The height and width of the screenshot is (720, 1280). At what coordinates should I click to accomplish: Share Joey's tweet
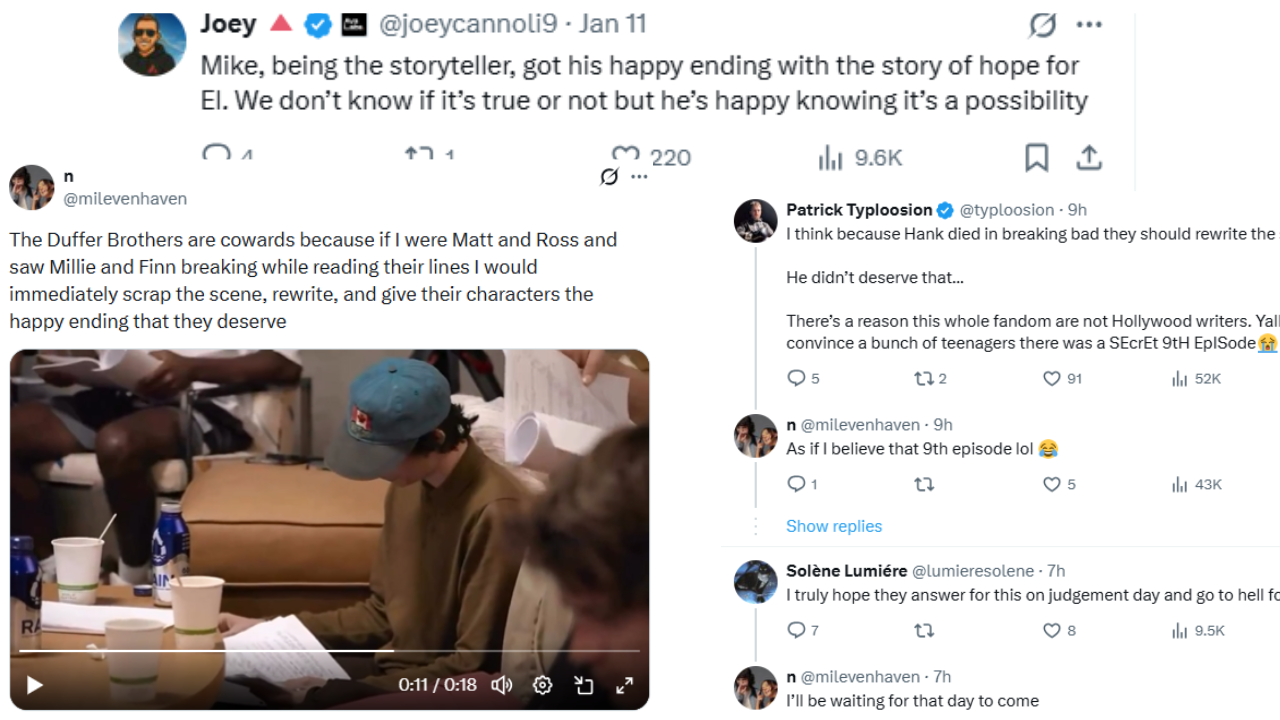(x=1089, y=157)
